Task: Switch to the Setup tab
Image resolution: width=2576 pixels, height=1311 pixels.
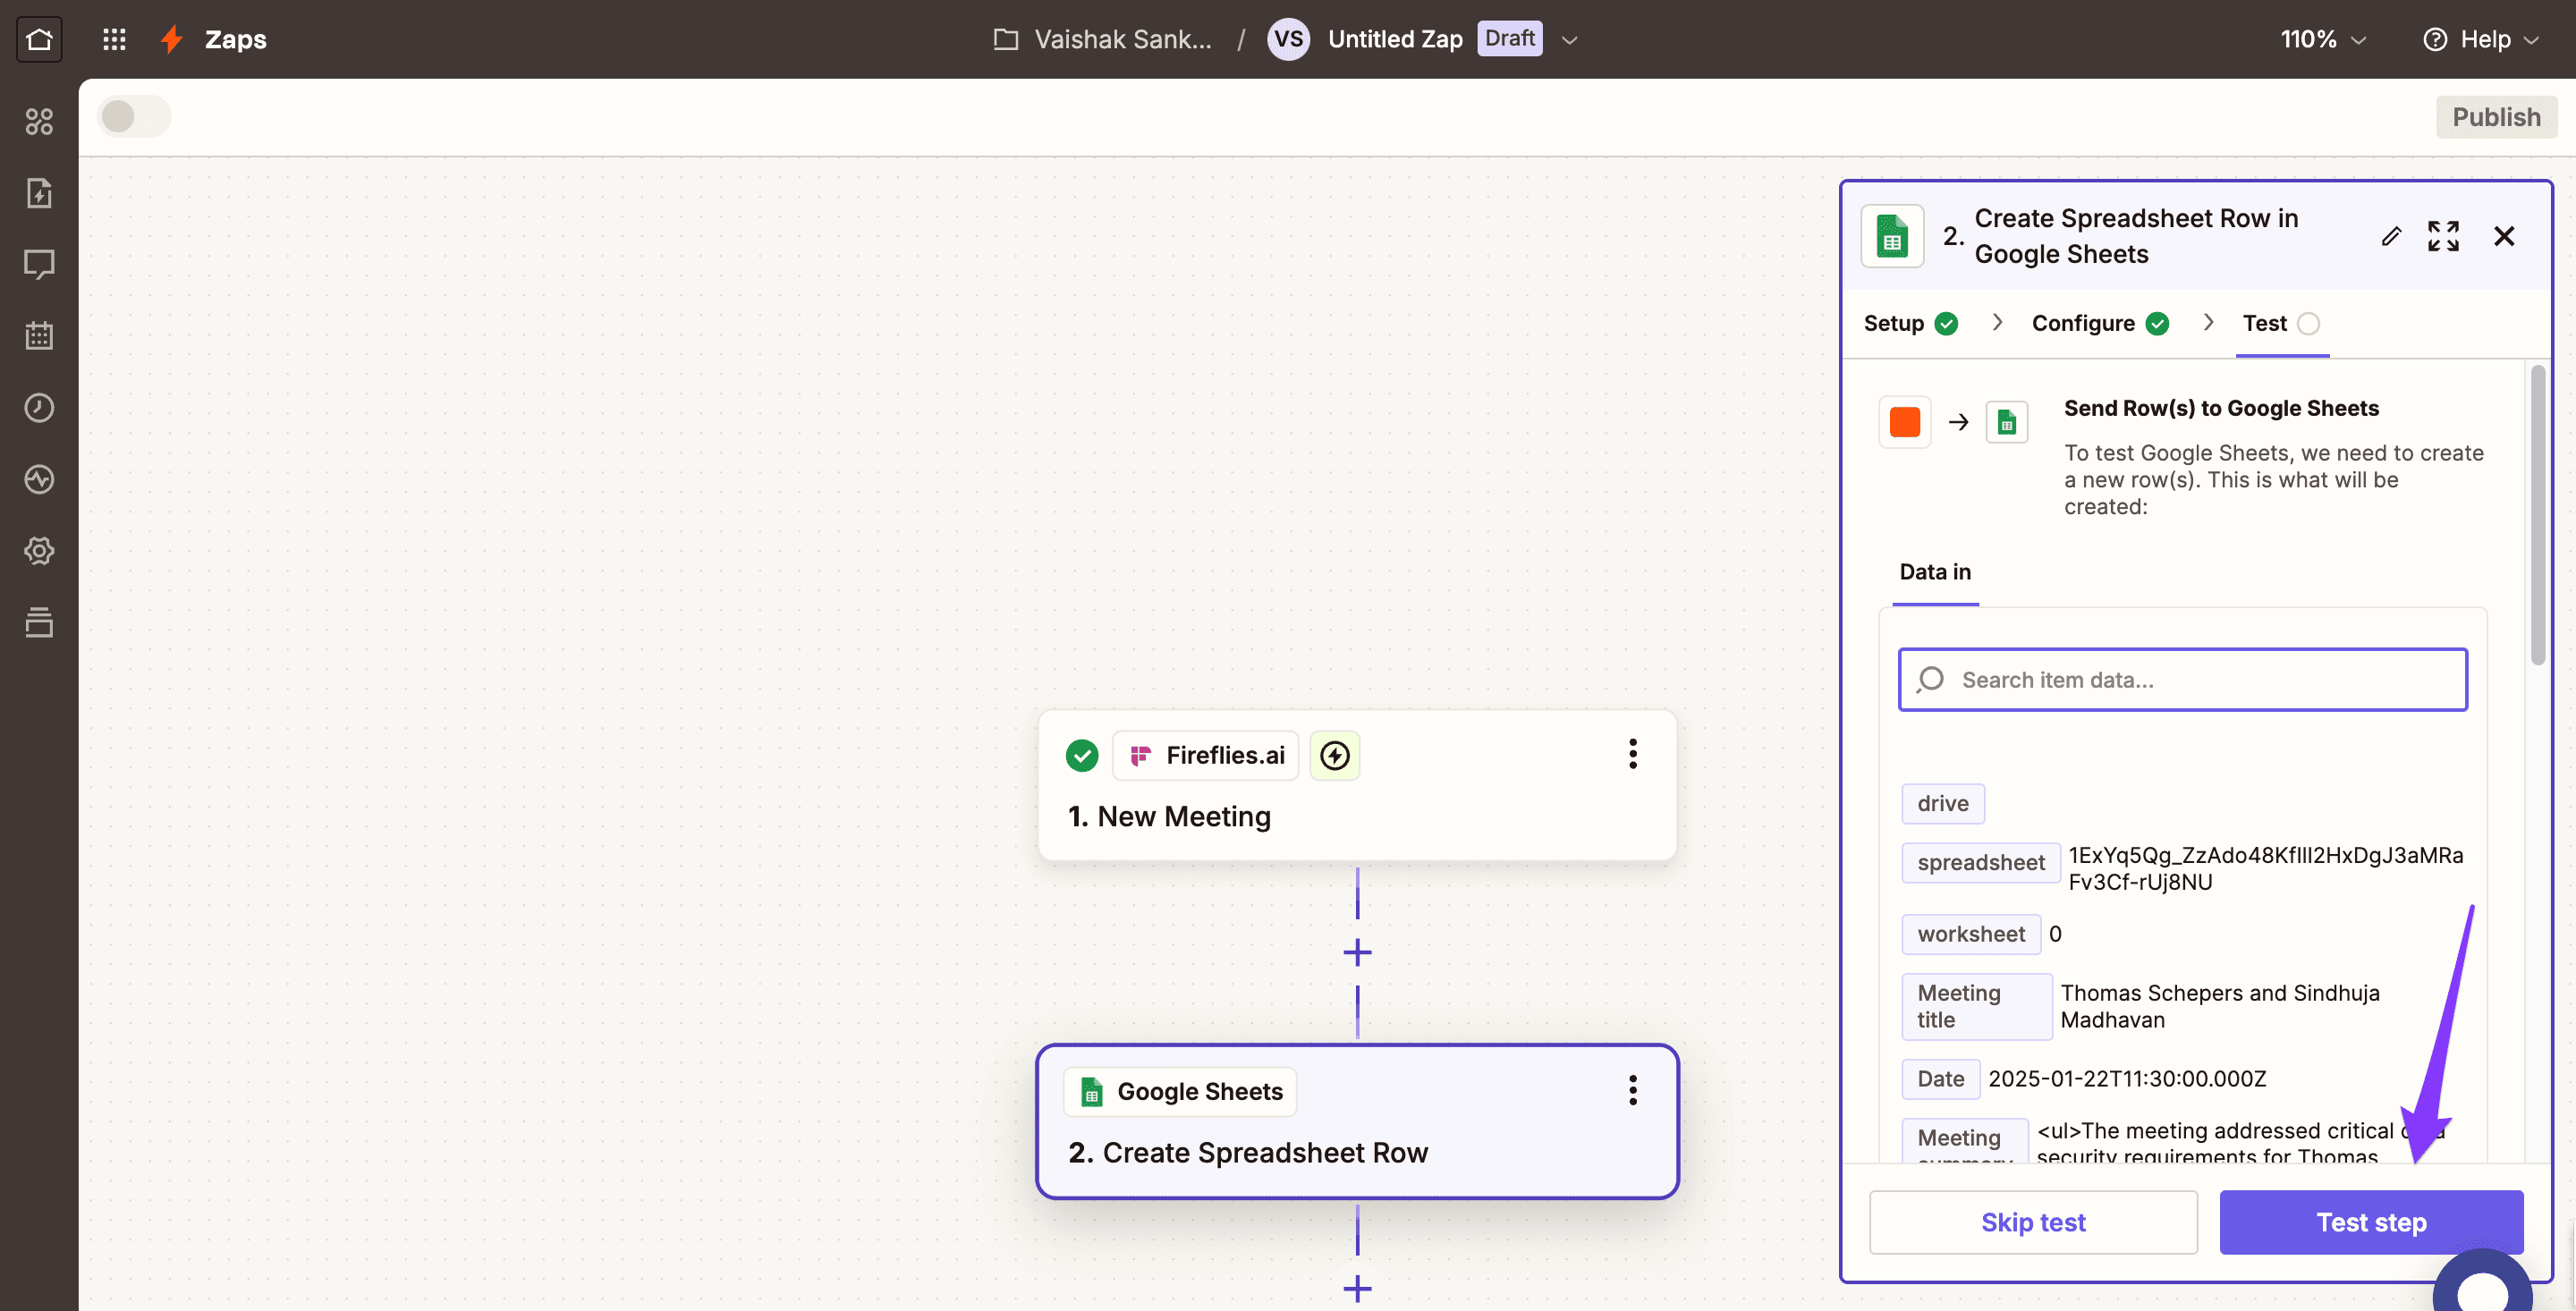Action: (x=1911, y=323)
